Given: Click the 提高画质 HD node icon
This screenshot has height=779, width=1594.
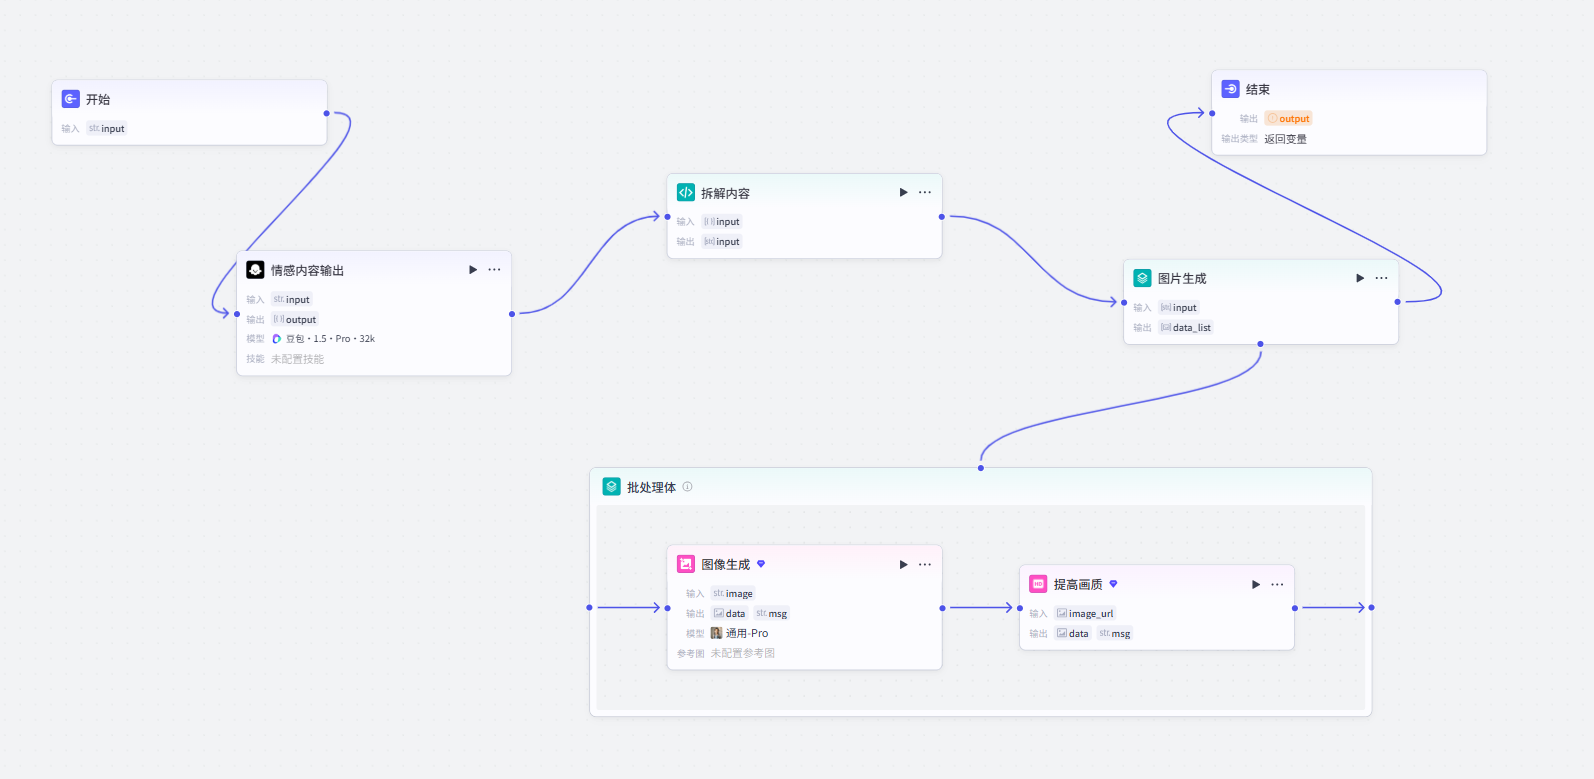Looking at the screenshot, I should click(x=1039, y=584).
